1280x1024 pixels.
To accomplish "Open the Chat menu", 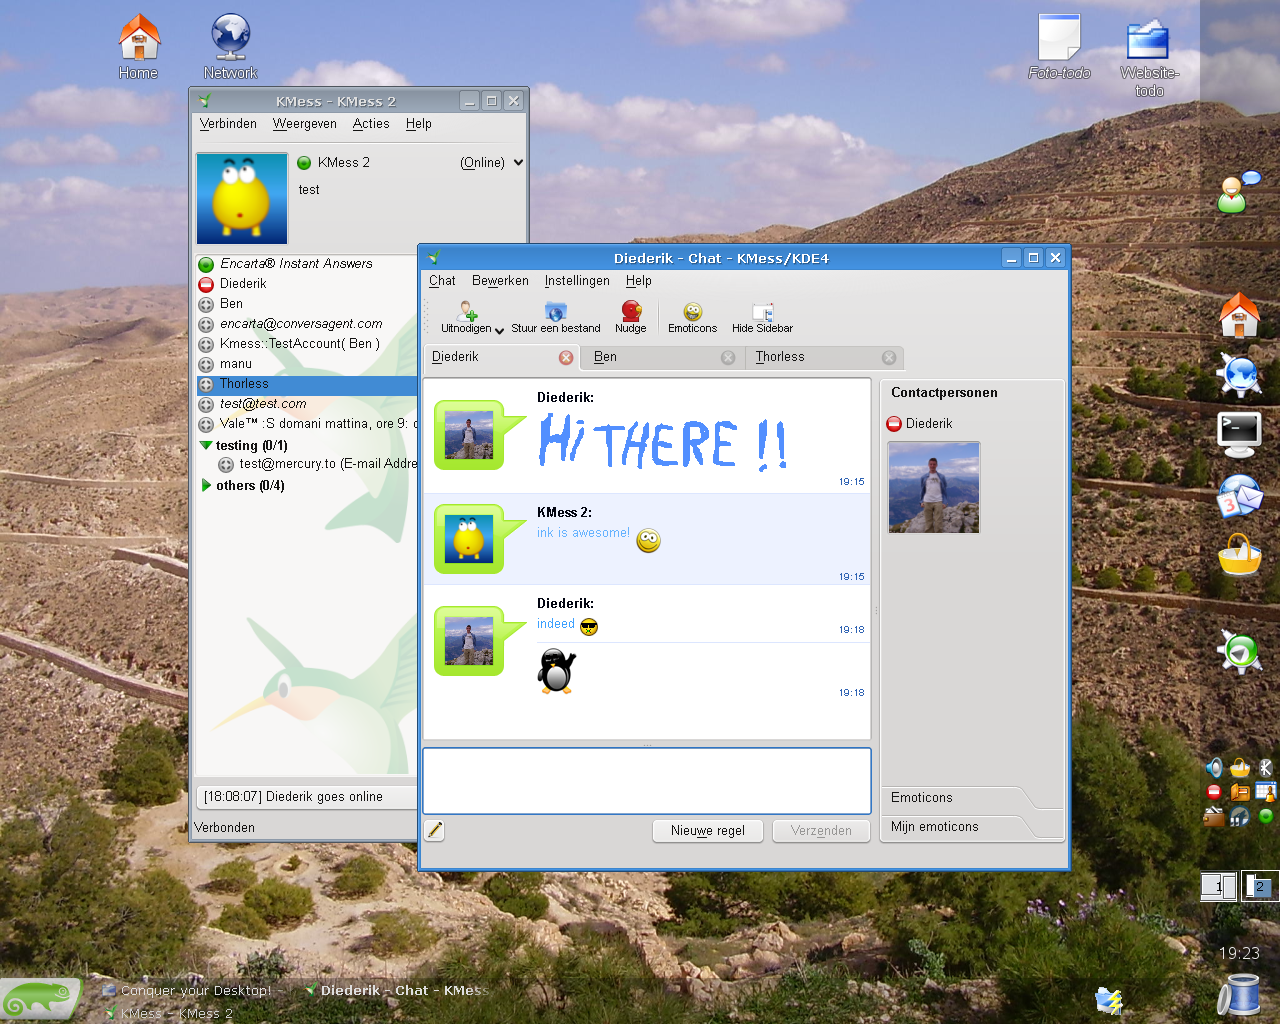I will click(x=442, y=281).
